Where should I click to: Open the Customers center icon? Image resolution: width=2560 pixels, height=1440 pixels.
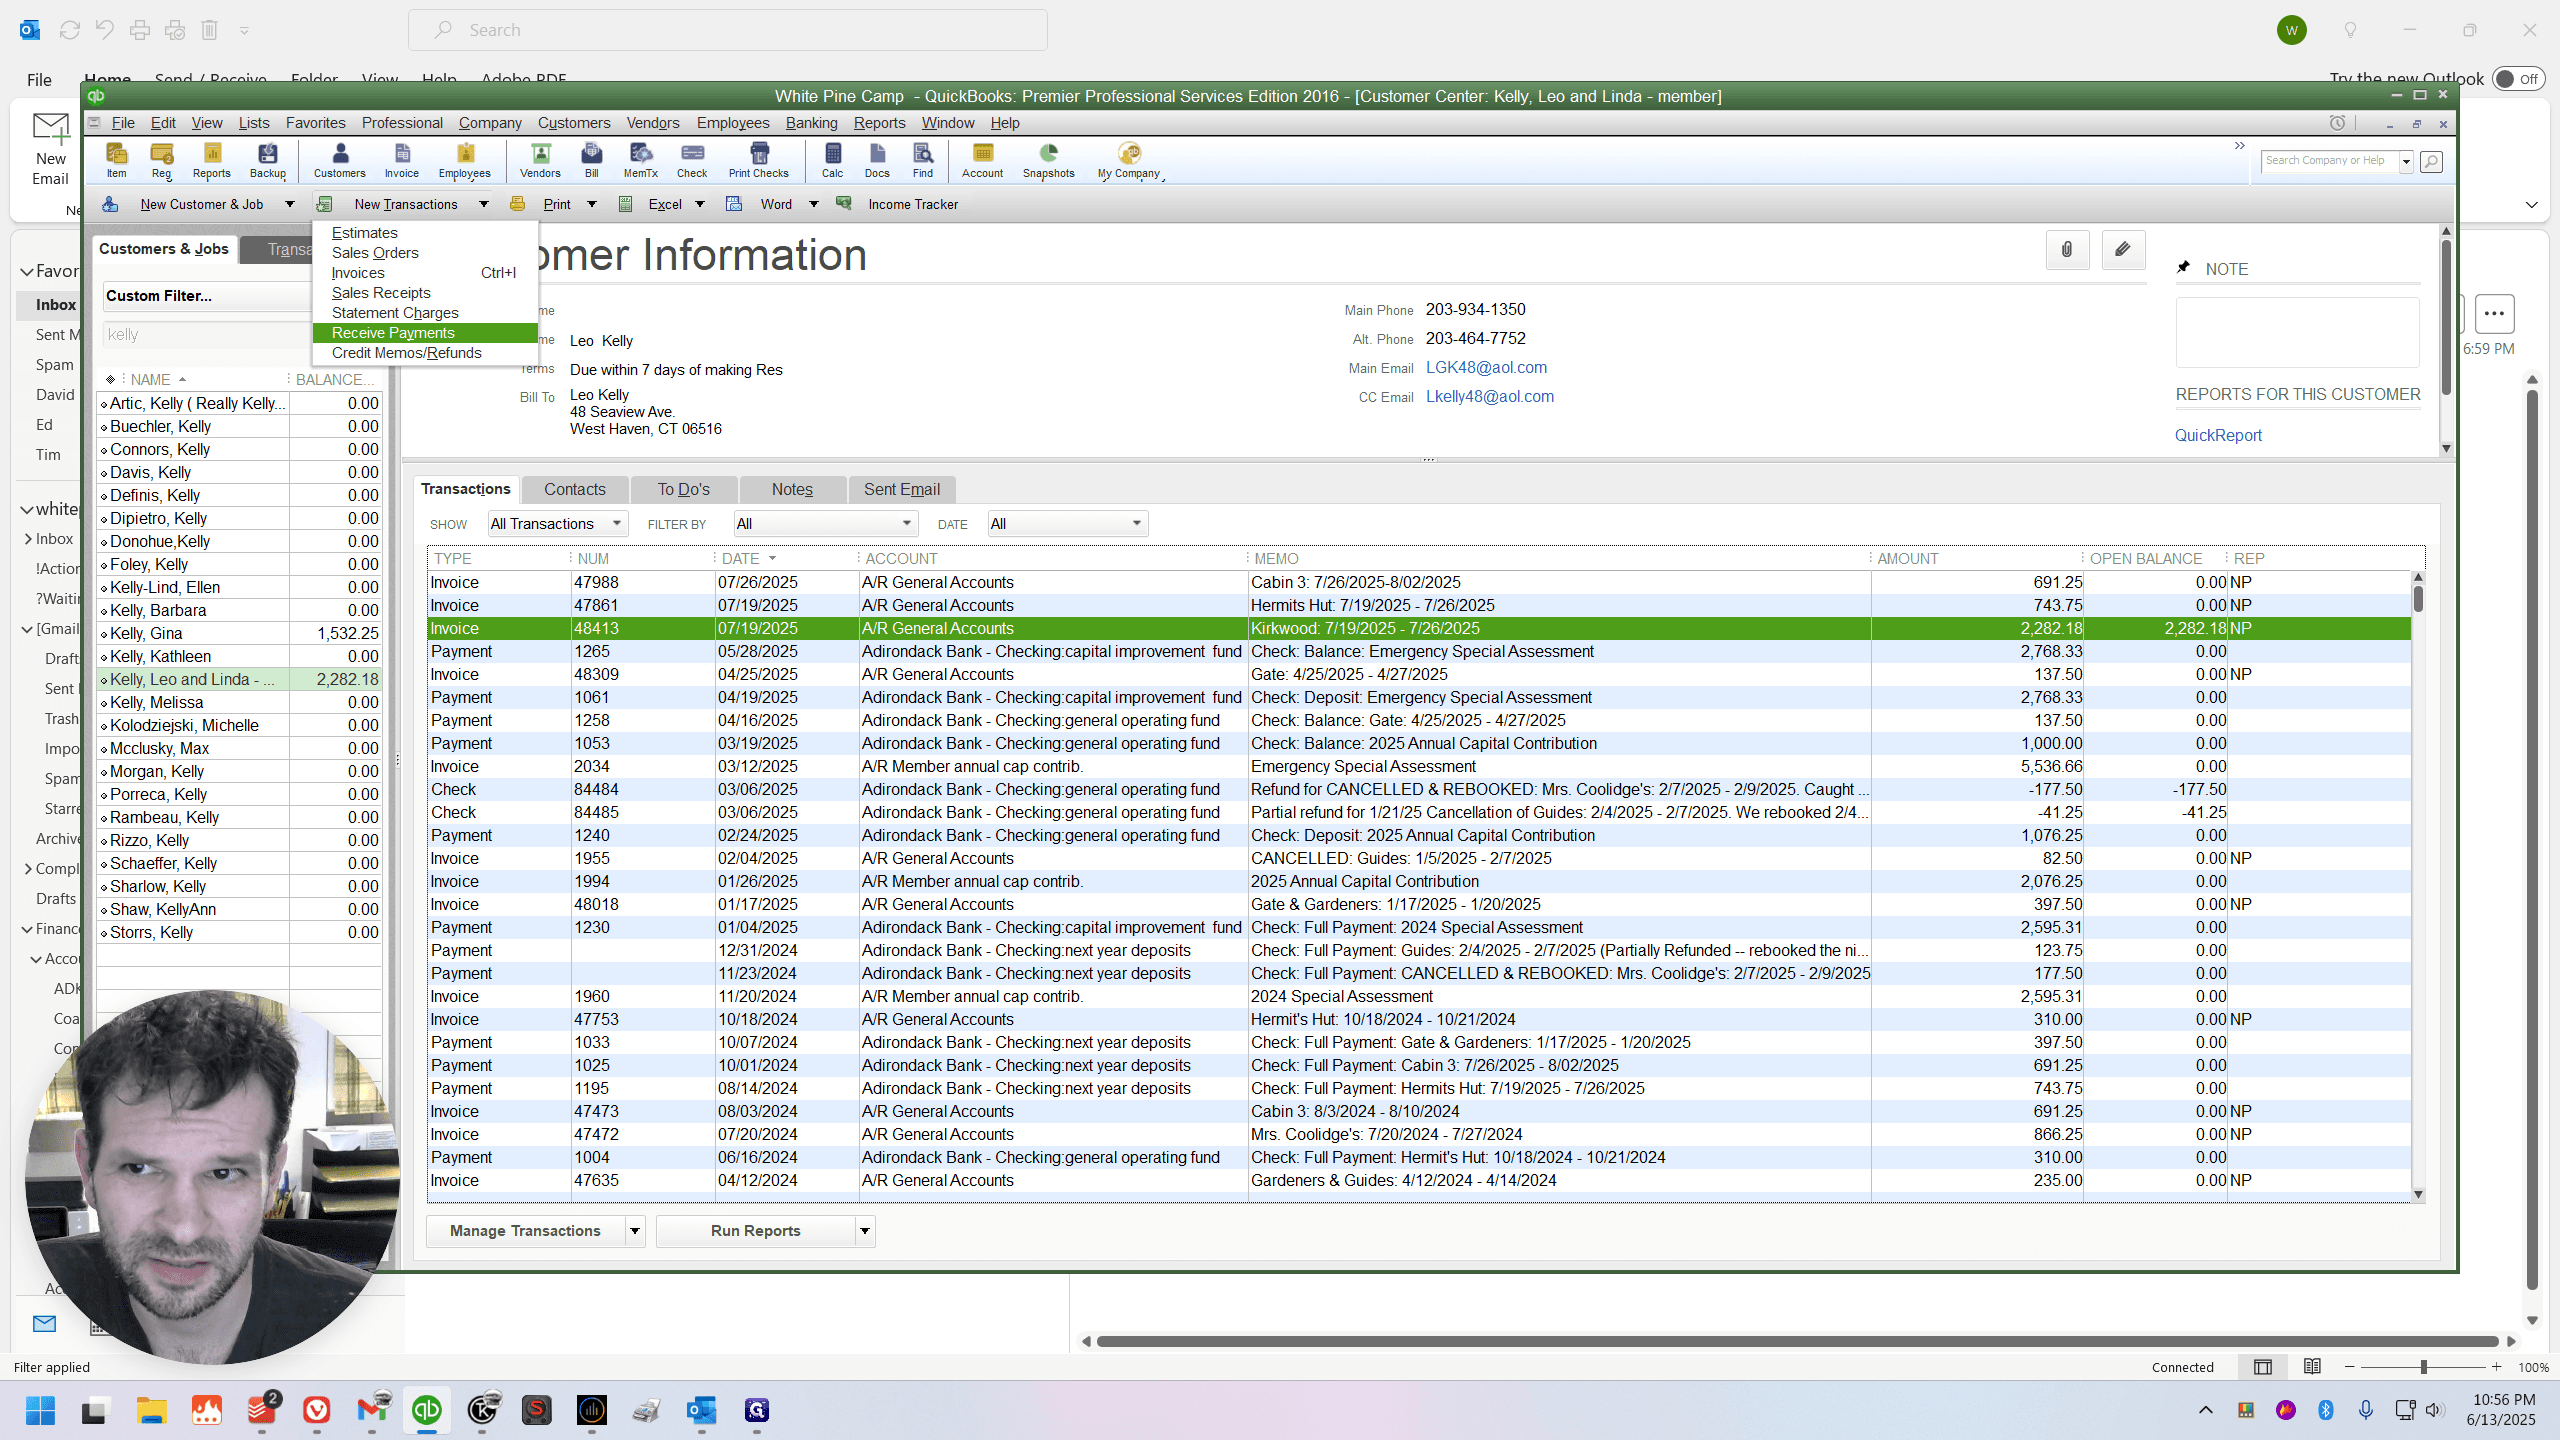(340, 160)
